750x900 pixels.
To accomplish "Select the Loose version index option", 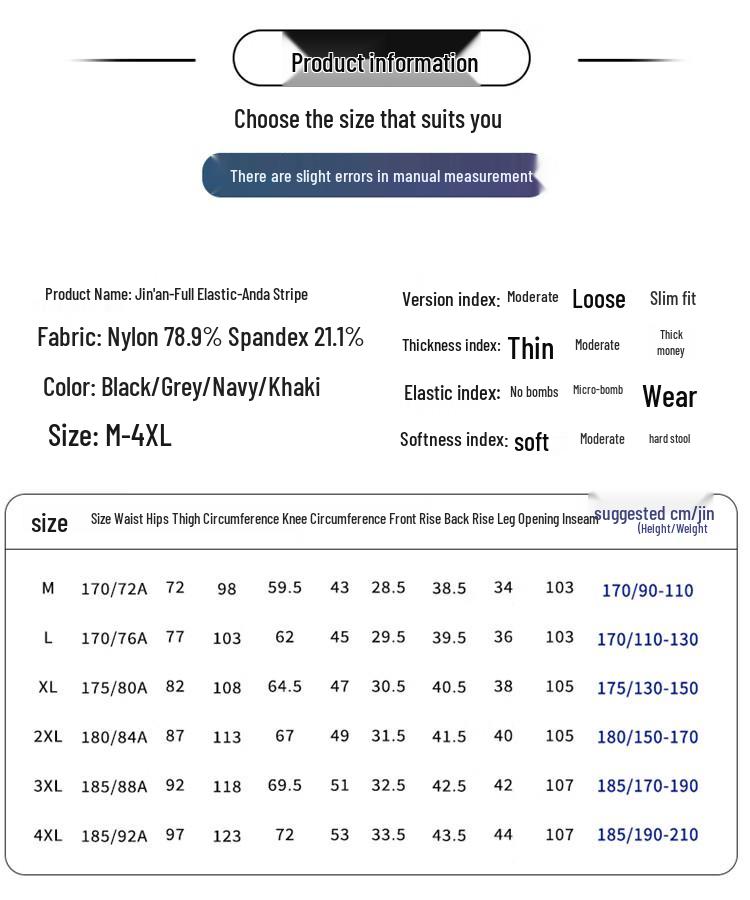I will tap(598, 299).
